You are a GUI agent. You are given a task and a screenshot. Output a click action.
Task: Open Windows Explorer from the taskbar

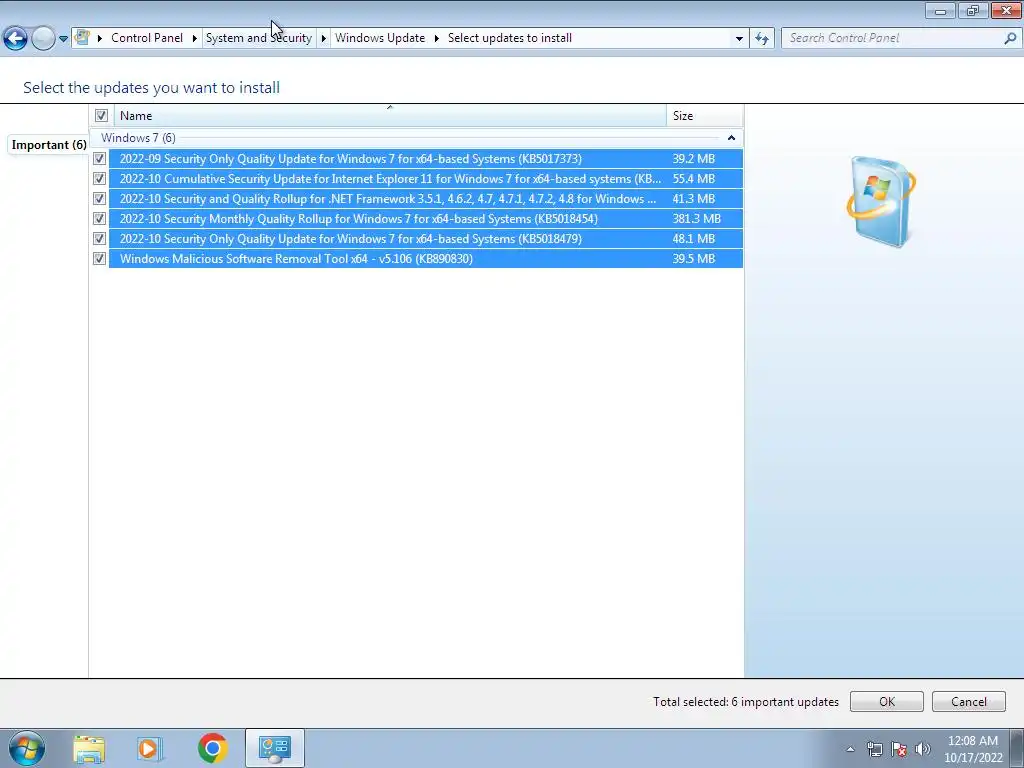89,748
